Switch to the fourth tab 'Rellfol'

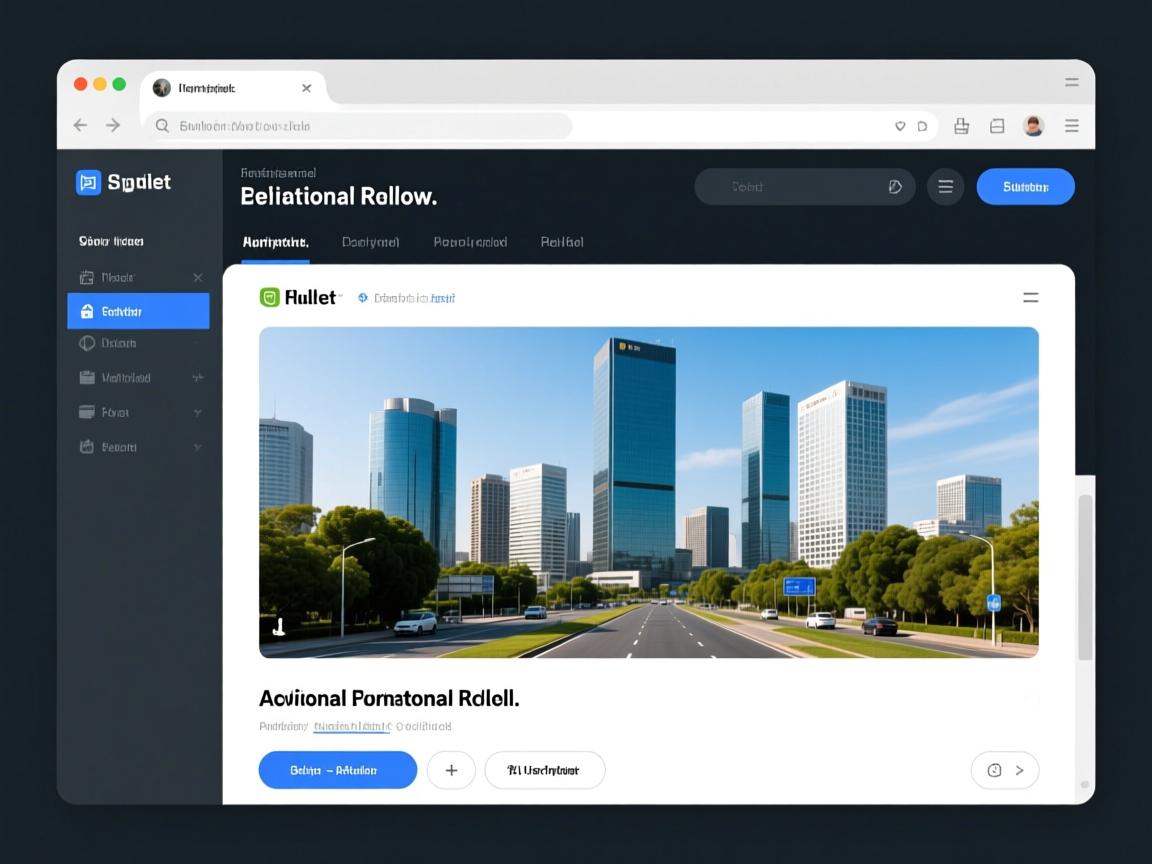pyautogui.click(x=561, y=242)
